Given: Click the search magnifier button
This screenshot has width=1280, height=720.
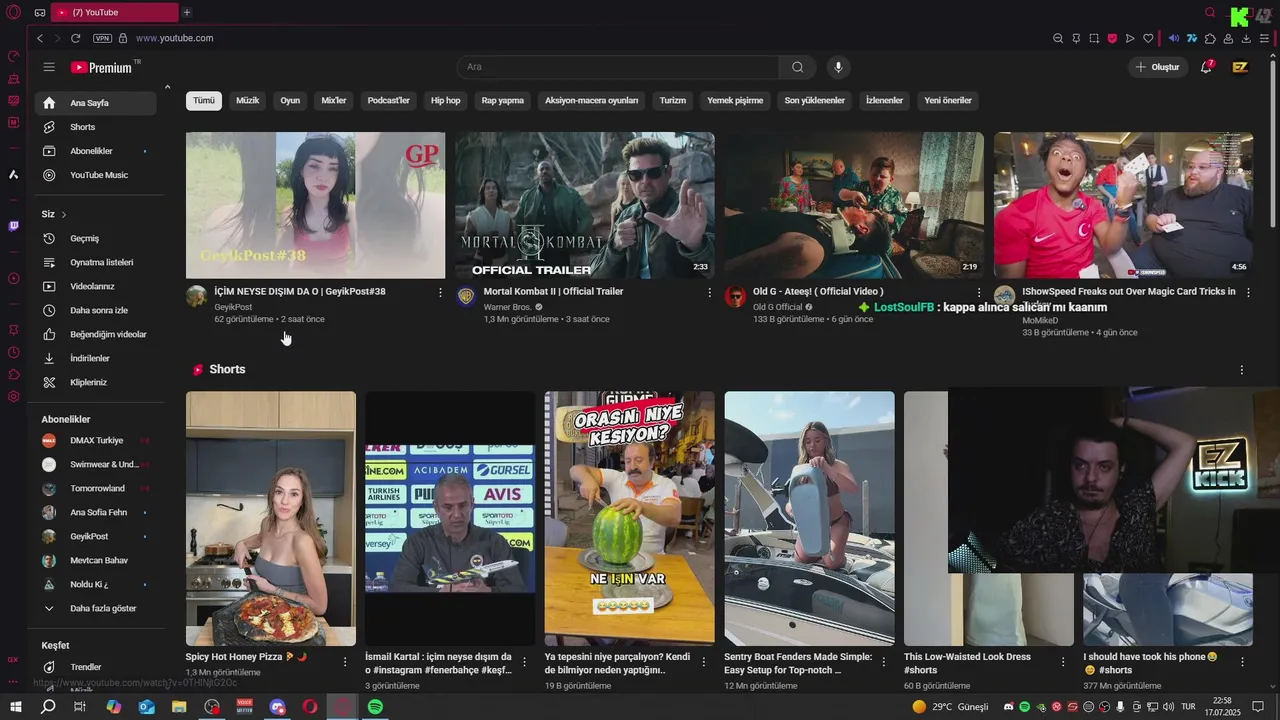Looking at the screenshot, I should click(797, 67).
